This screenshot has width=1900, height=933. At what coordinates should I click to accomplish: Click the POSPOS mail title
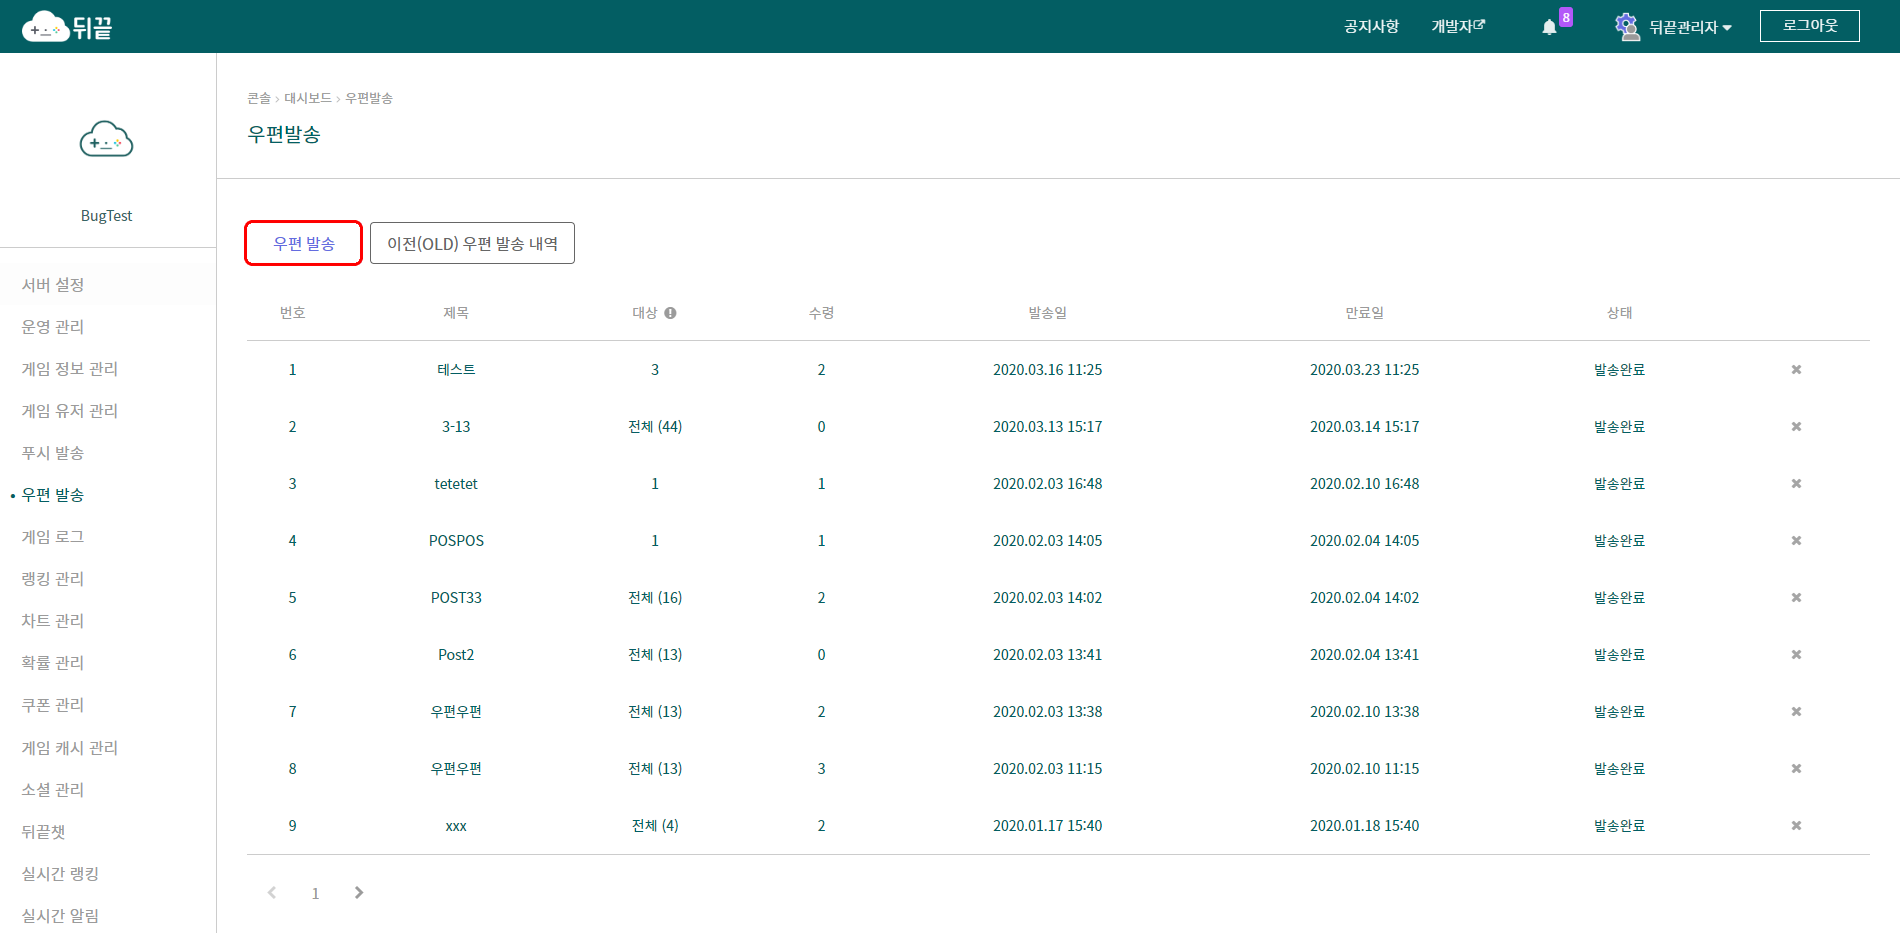tap(456, 541)
